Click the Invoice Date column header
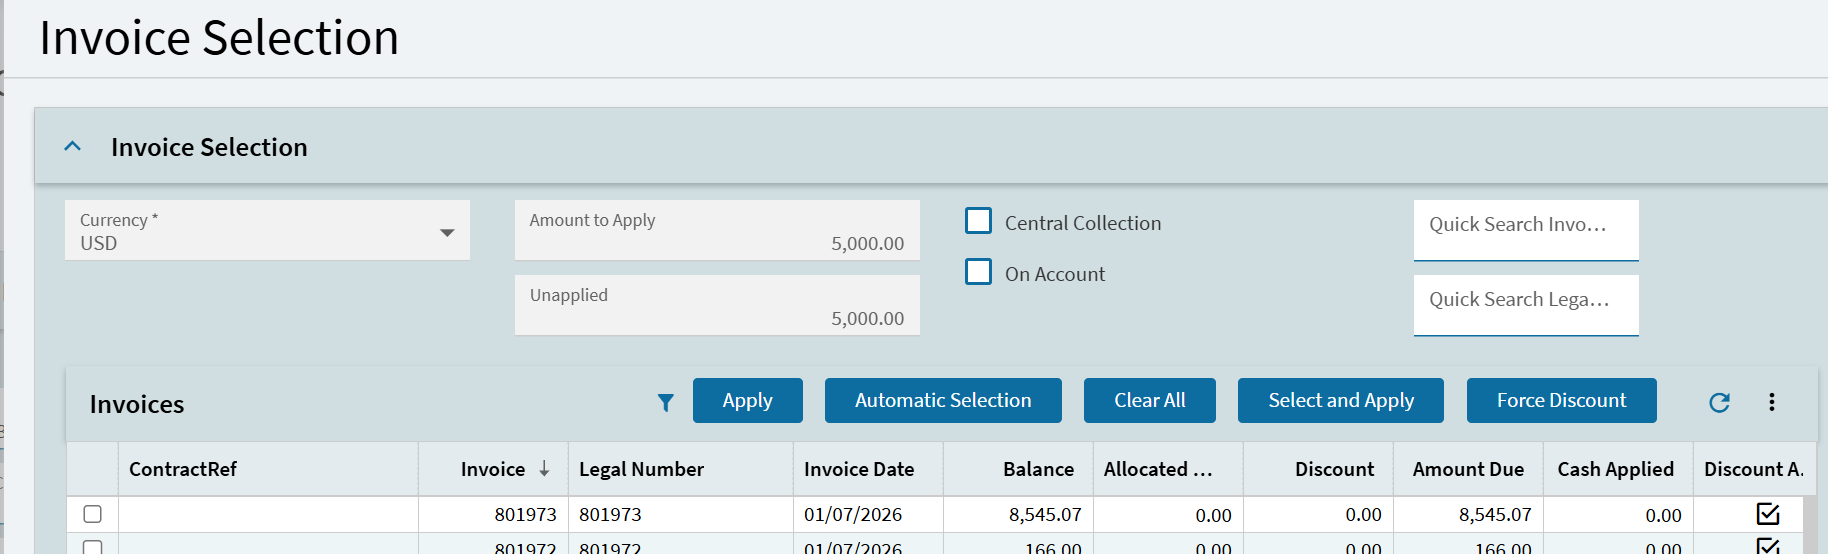The height and width of the screenshot is (554, 1828). tap(858, 469)
